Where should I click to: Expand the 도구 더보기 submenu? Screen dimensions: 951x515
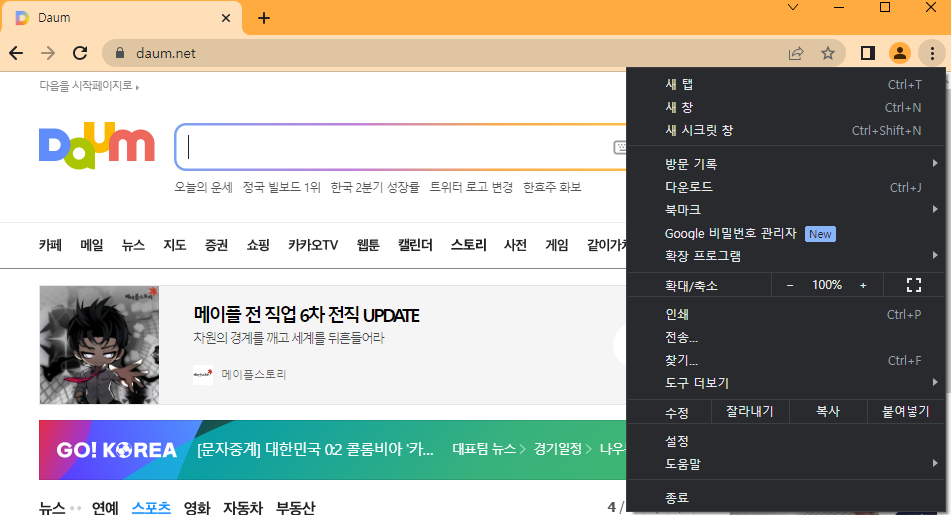click(786, 383)
